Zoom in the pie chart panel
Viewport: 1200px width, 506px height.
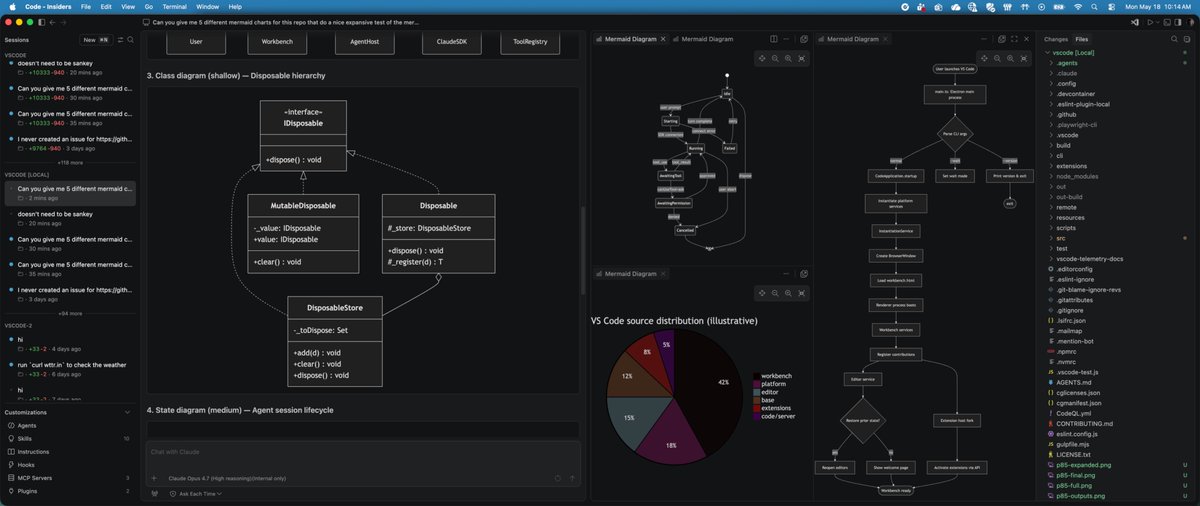click(x=788, y=293)
